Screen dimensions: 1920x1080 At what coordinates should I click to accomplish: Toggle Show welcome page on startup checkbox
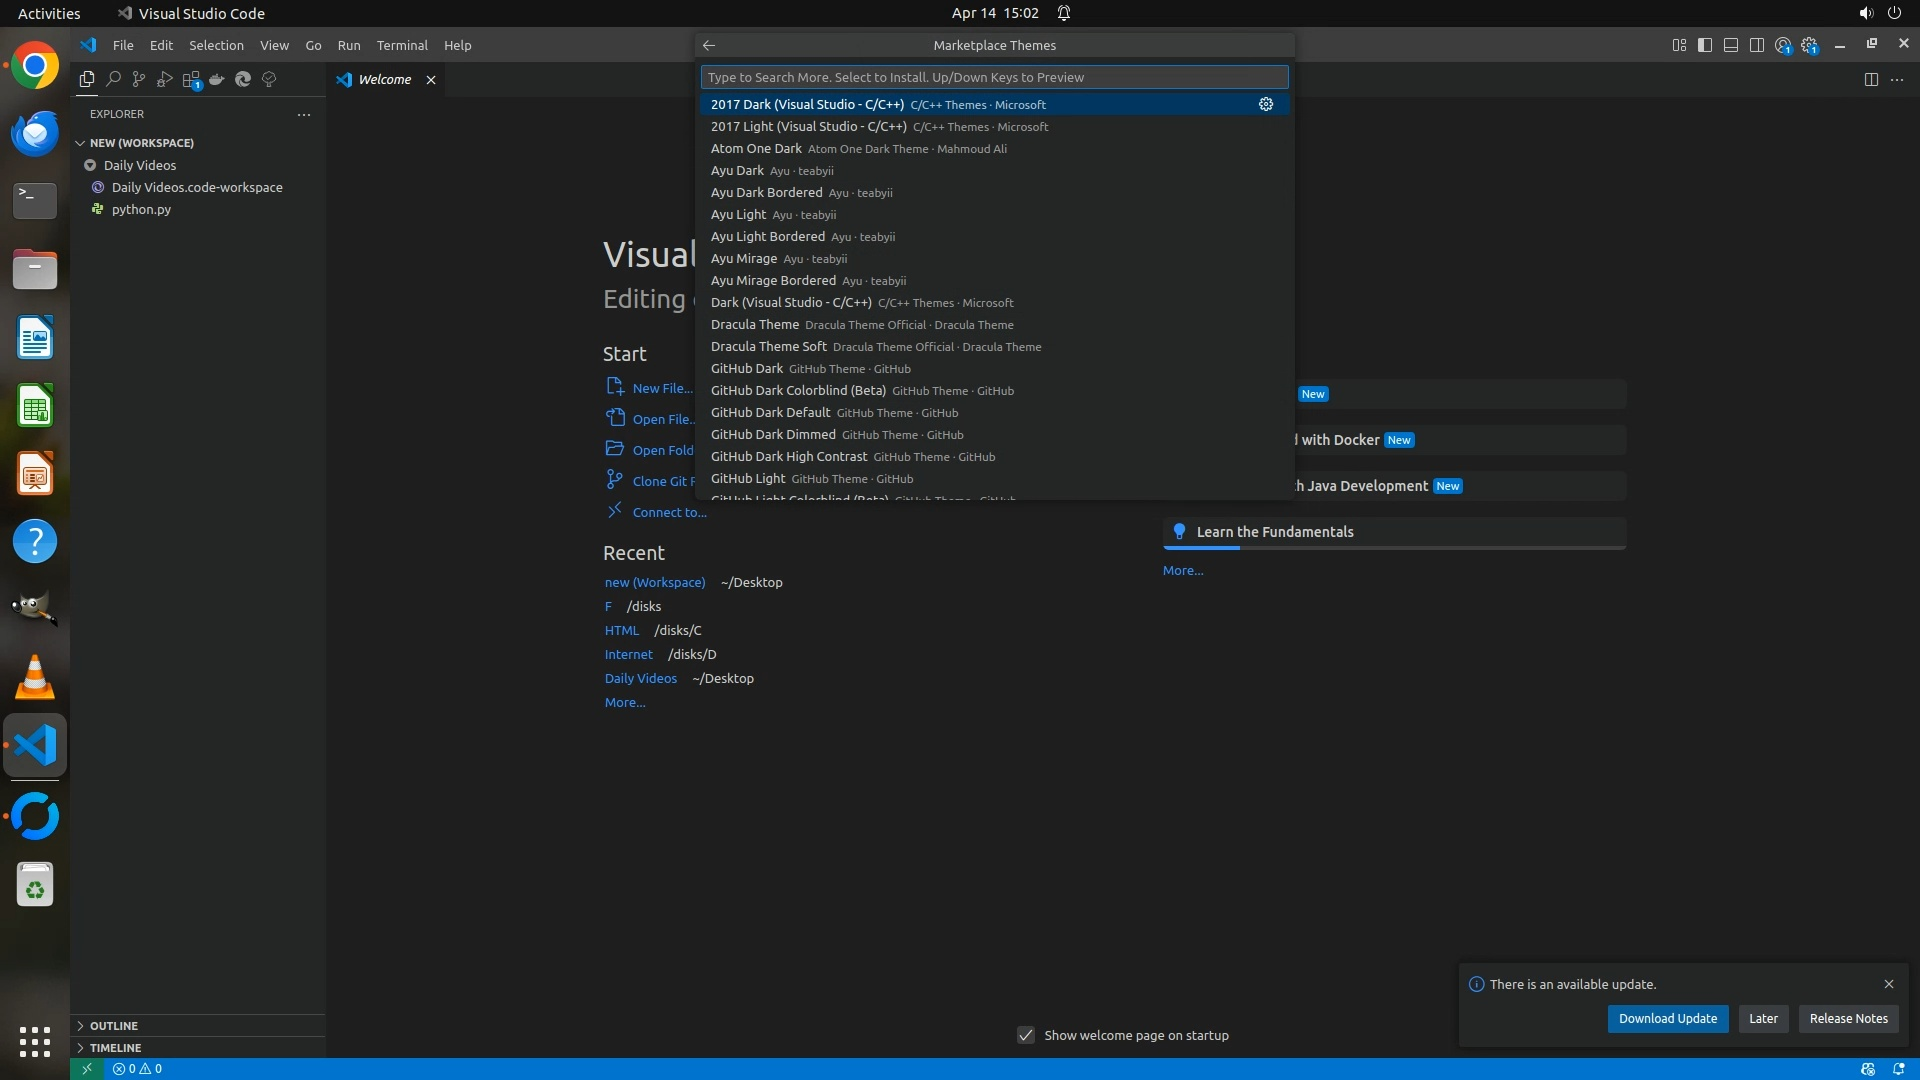click(1026, 1035)
